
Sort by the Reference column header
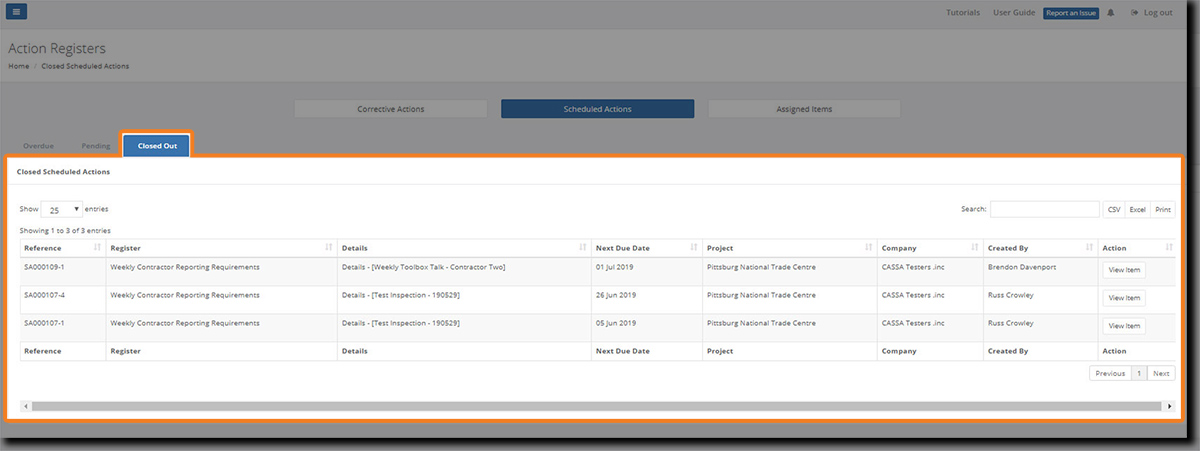tap(62, 247)
